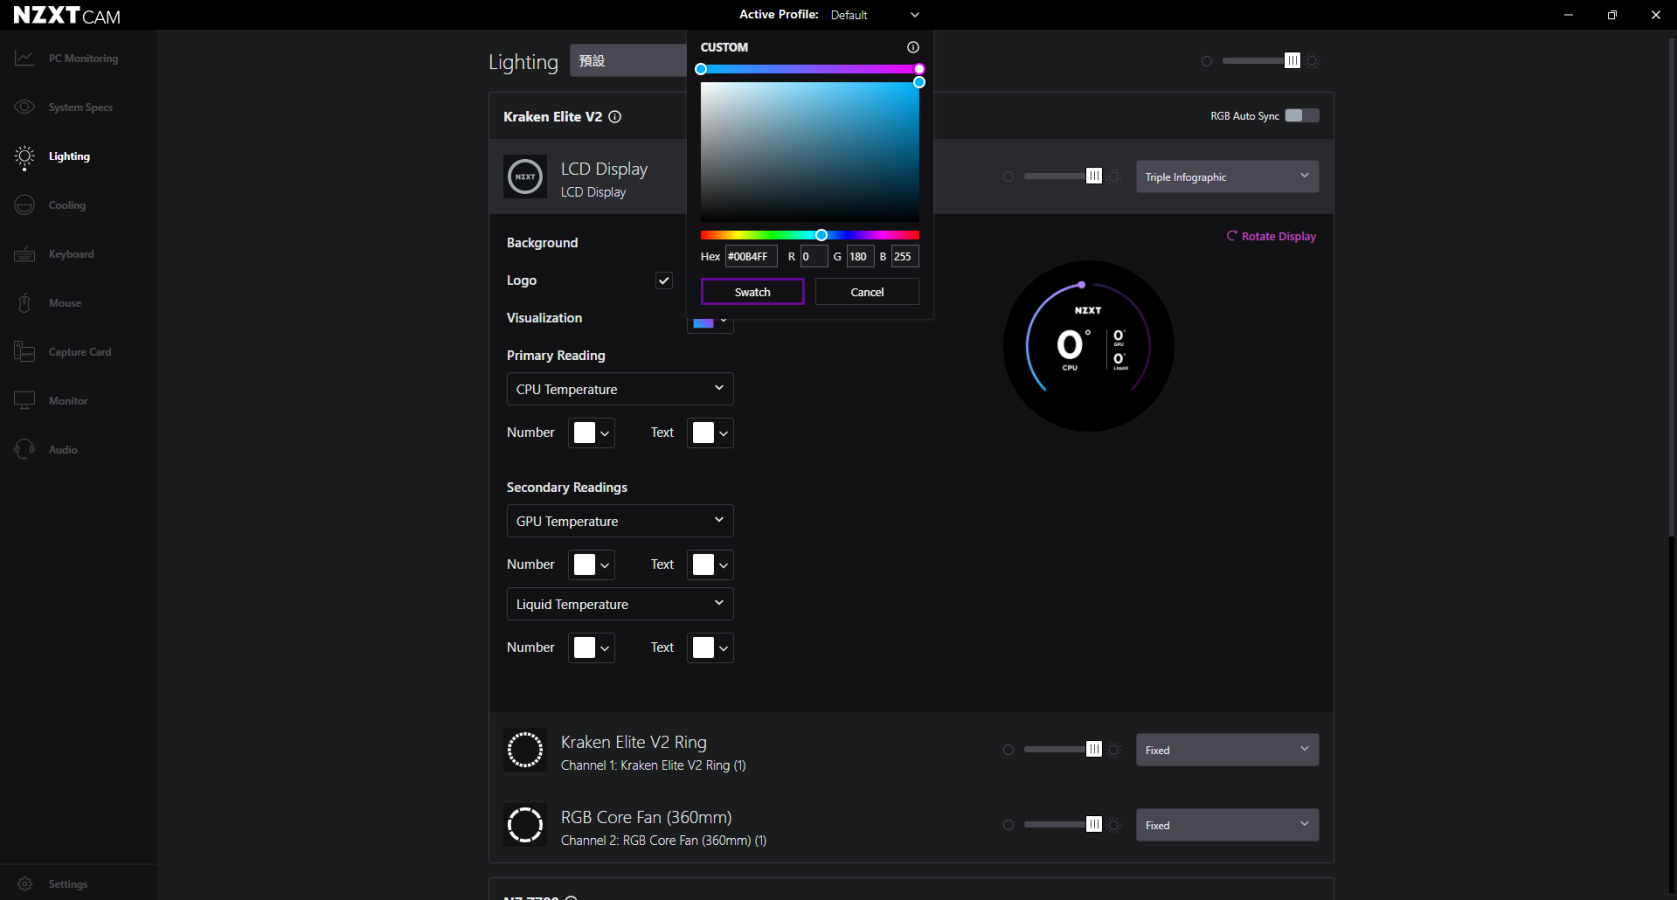Click the Rotate Display link

pos(1271,237)
